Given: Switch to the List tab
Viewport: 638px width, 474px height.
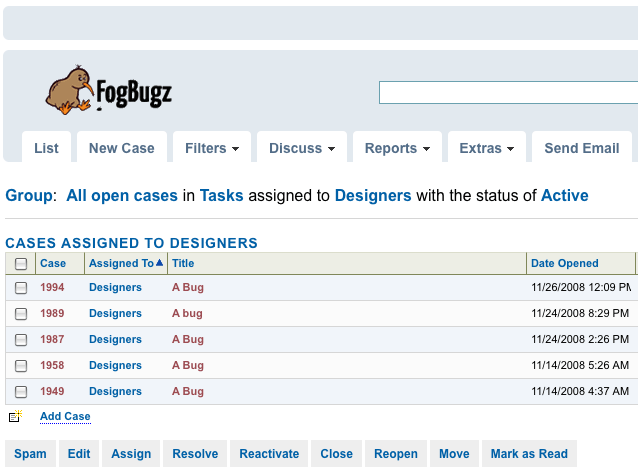Looking at the screenshot, I should point(46,148).
